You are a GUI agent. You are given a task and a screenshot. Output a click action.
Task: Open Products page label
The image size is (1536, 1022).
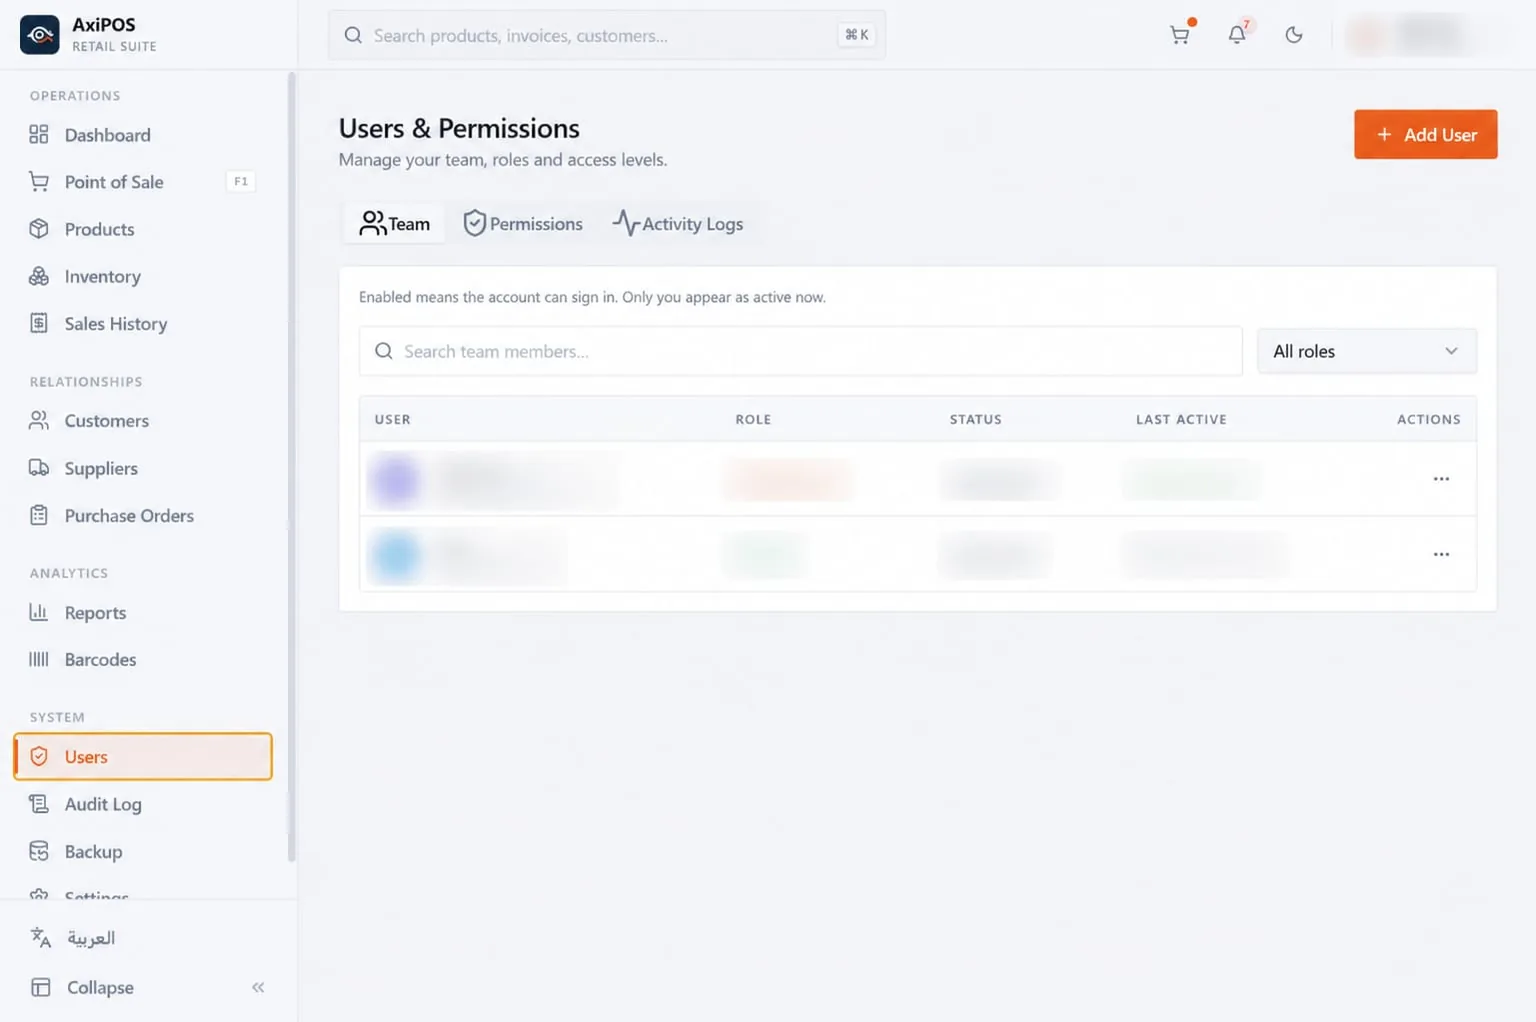click(x=99, y=229)
